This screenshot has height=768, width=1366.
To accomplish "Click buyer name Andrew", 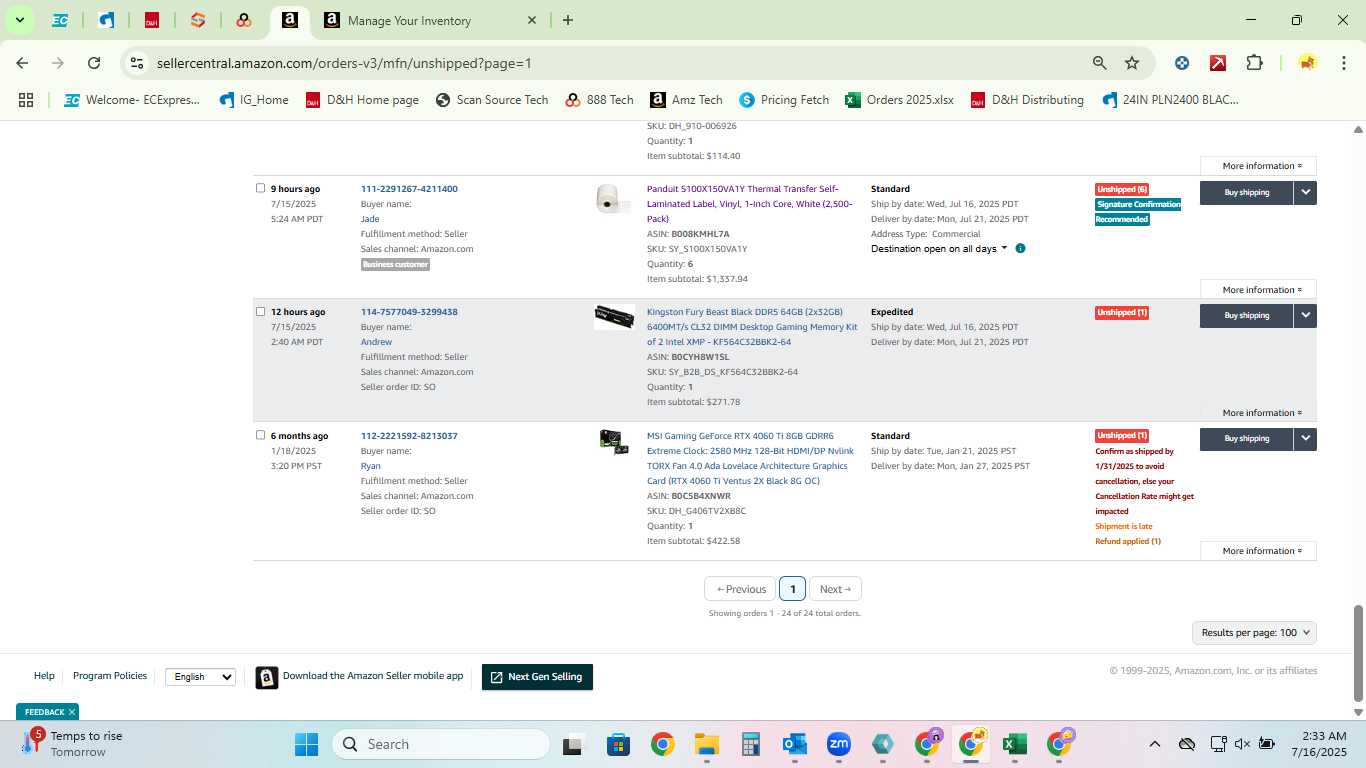I will (376, 342).
